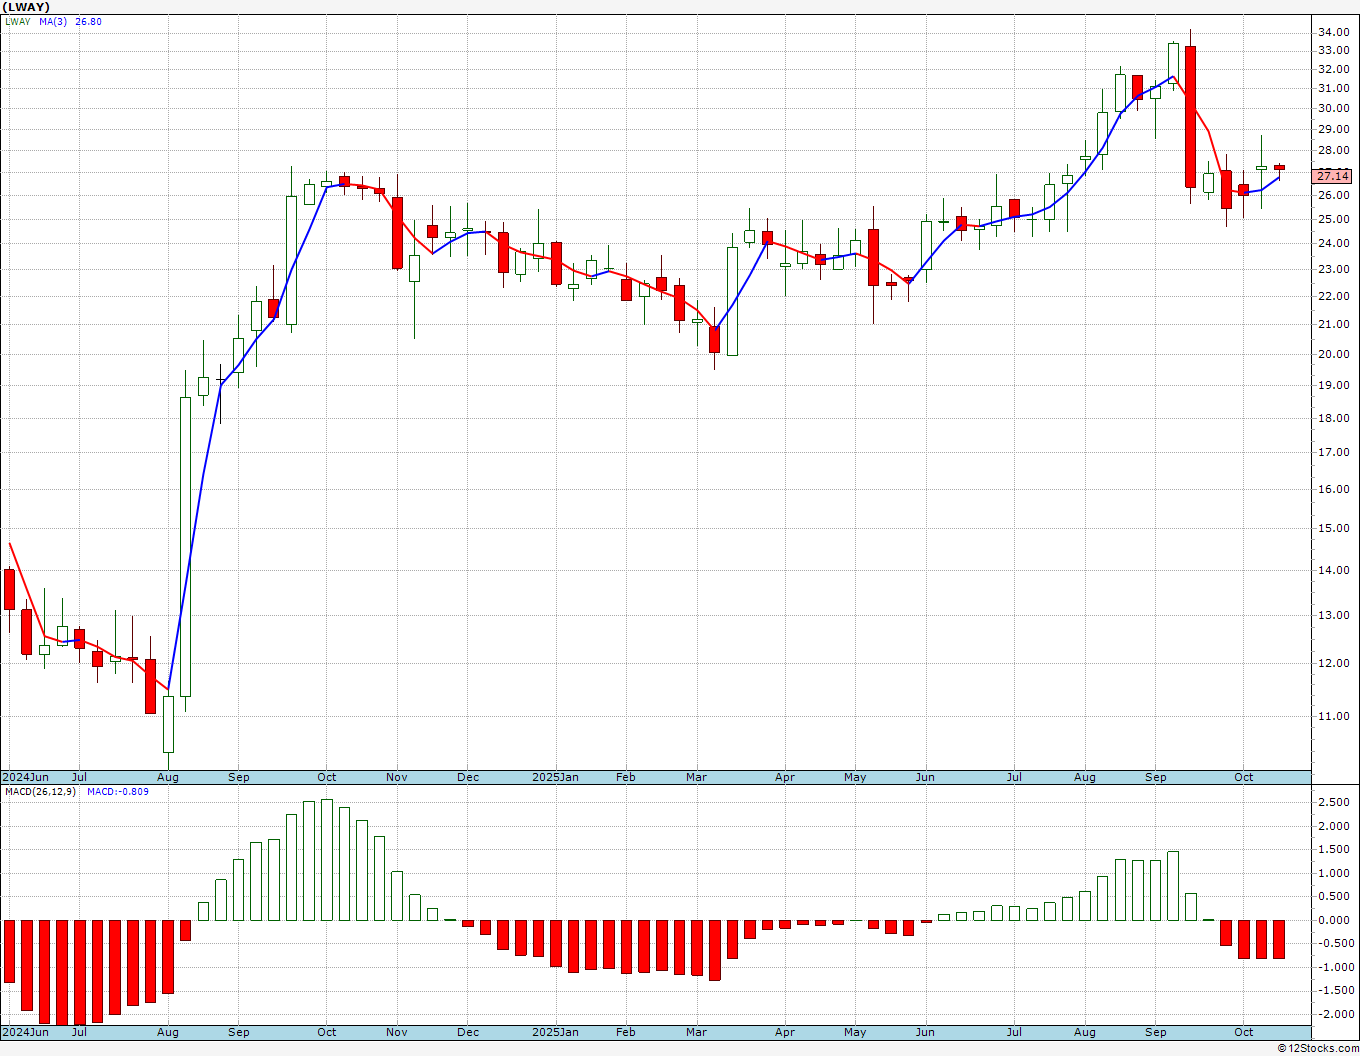Click the 13.00 price axis label
Viewport: 1360px width, 1056px height.
click(x=1332, y=615)
